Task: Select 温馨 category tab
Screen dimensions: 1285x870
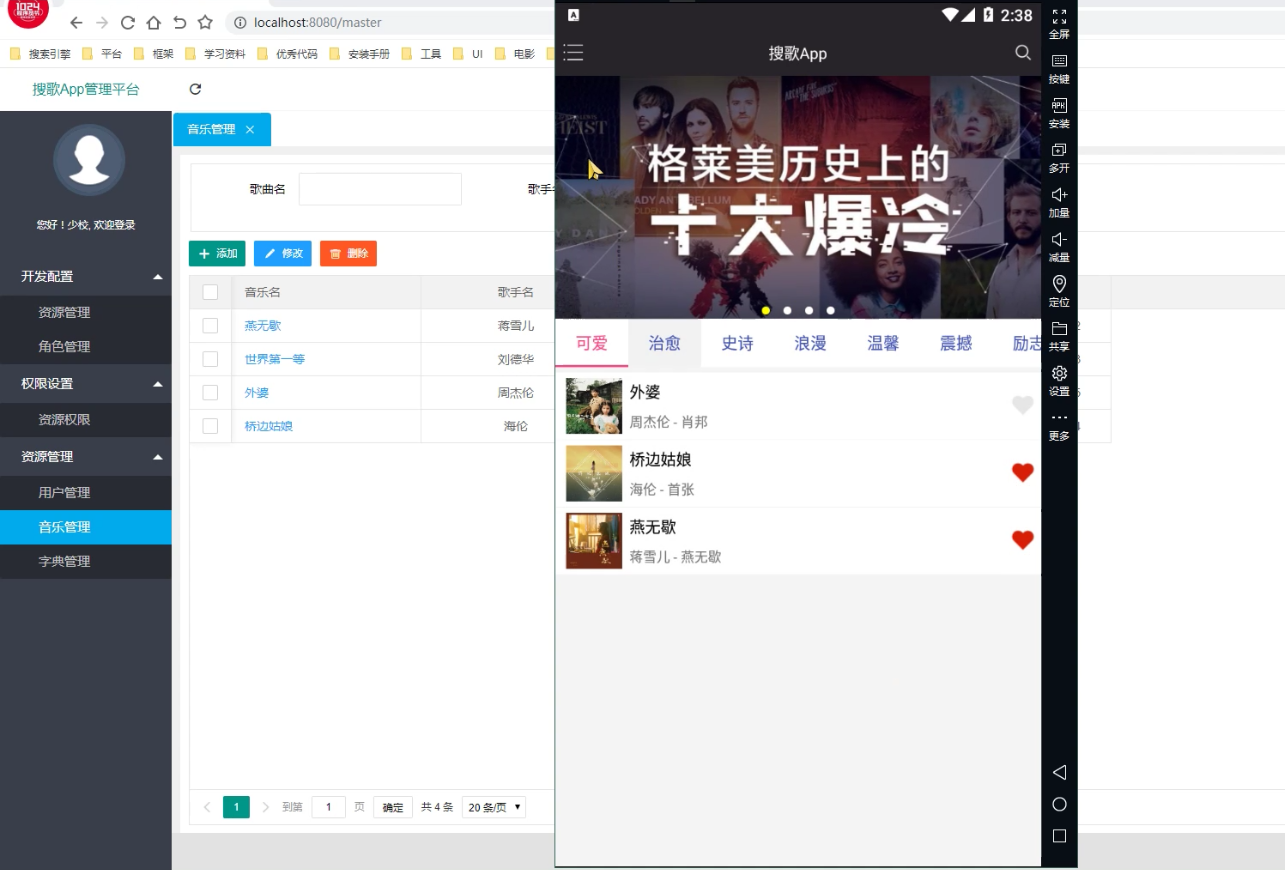Action: tap(883, 343)
